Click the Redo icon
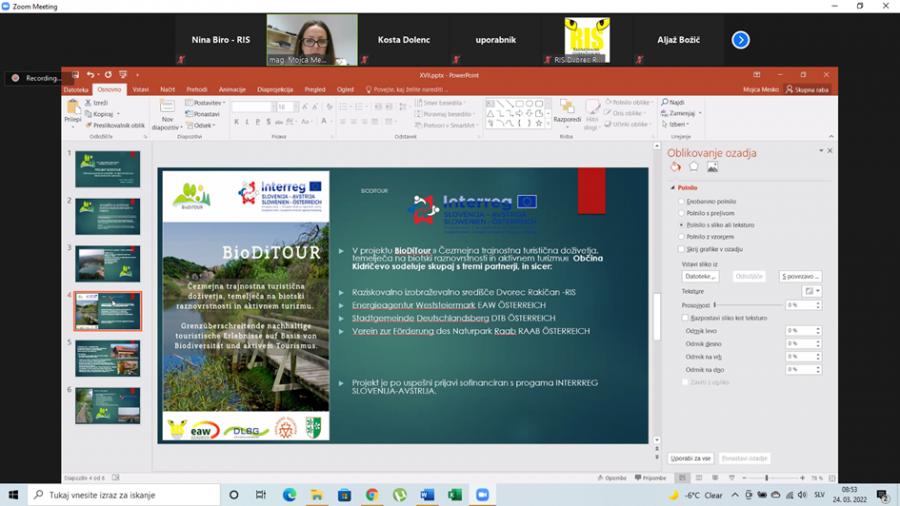 (x=108, y=75)
